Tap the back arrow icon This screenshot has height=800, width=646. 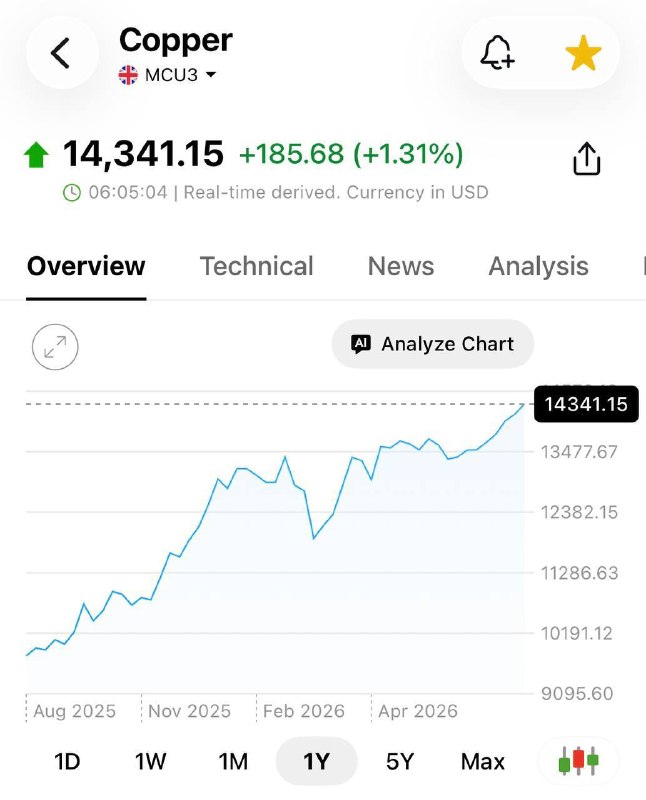coord(60,53)
